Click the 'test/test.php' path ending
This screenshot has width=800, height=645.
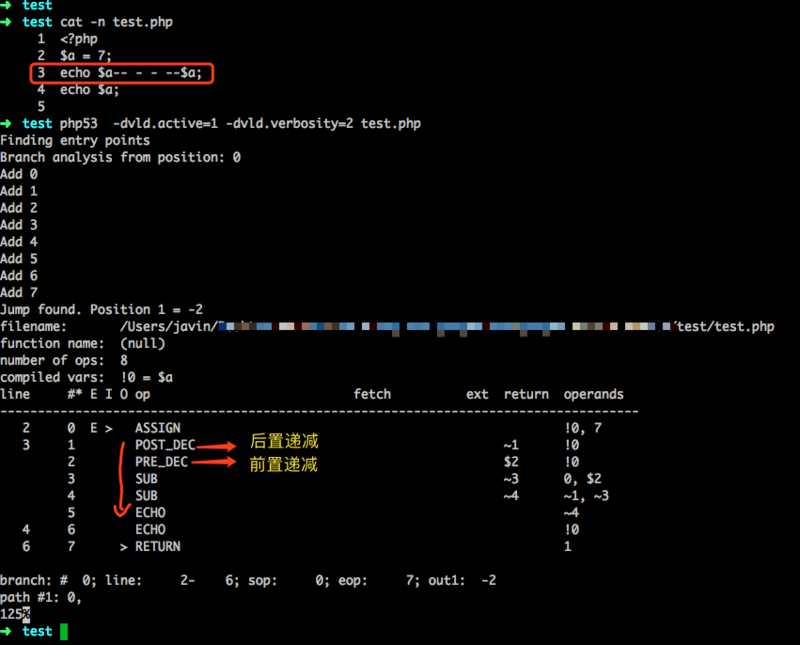pyautogui.click(x=726, y=327)
